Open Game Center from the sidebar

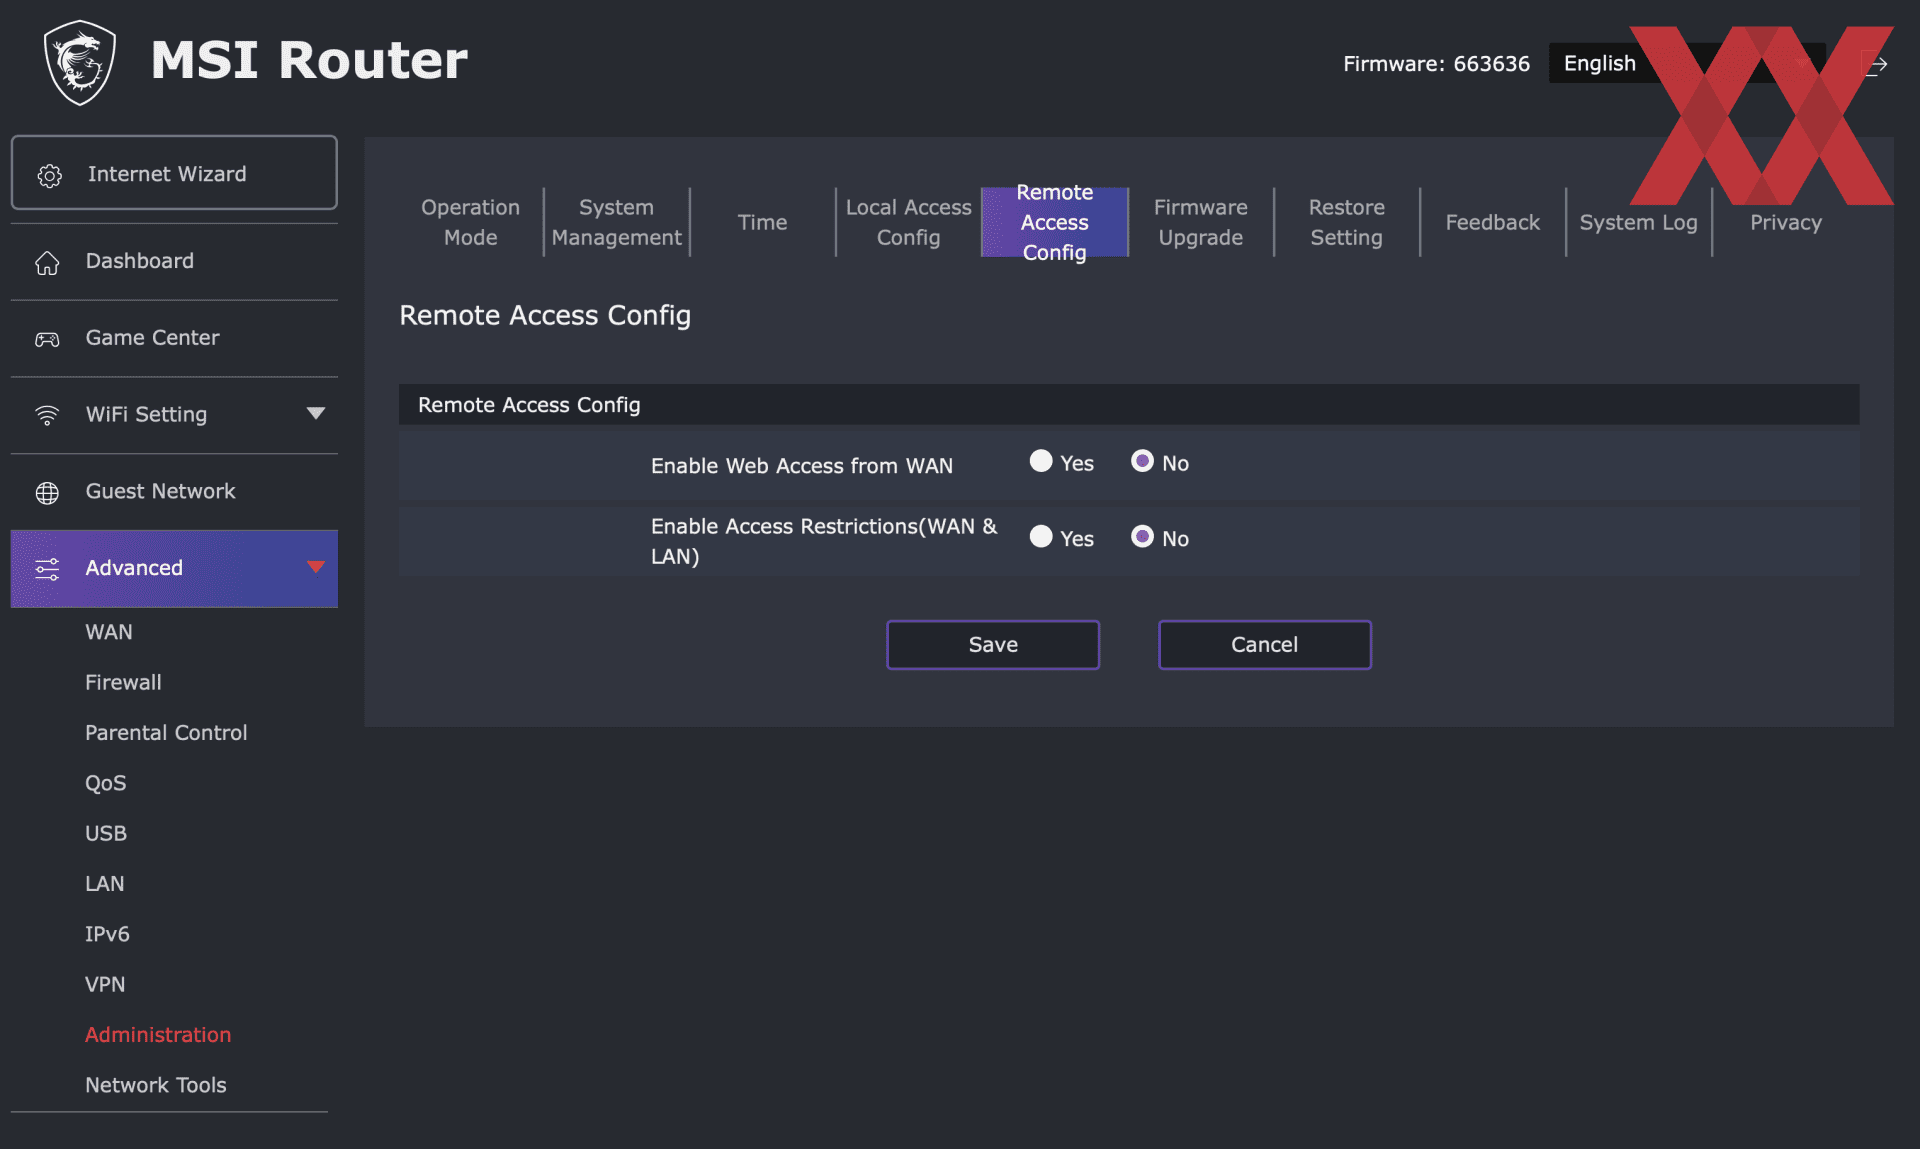174,338
